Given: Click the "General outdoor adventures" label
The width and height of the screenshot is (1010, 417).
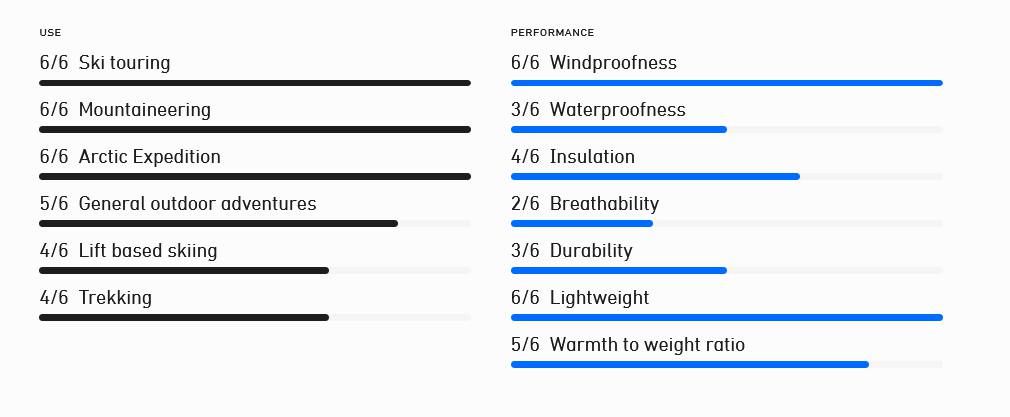Looking at the screenshot, I should point(197,204).
